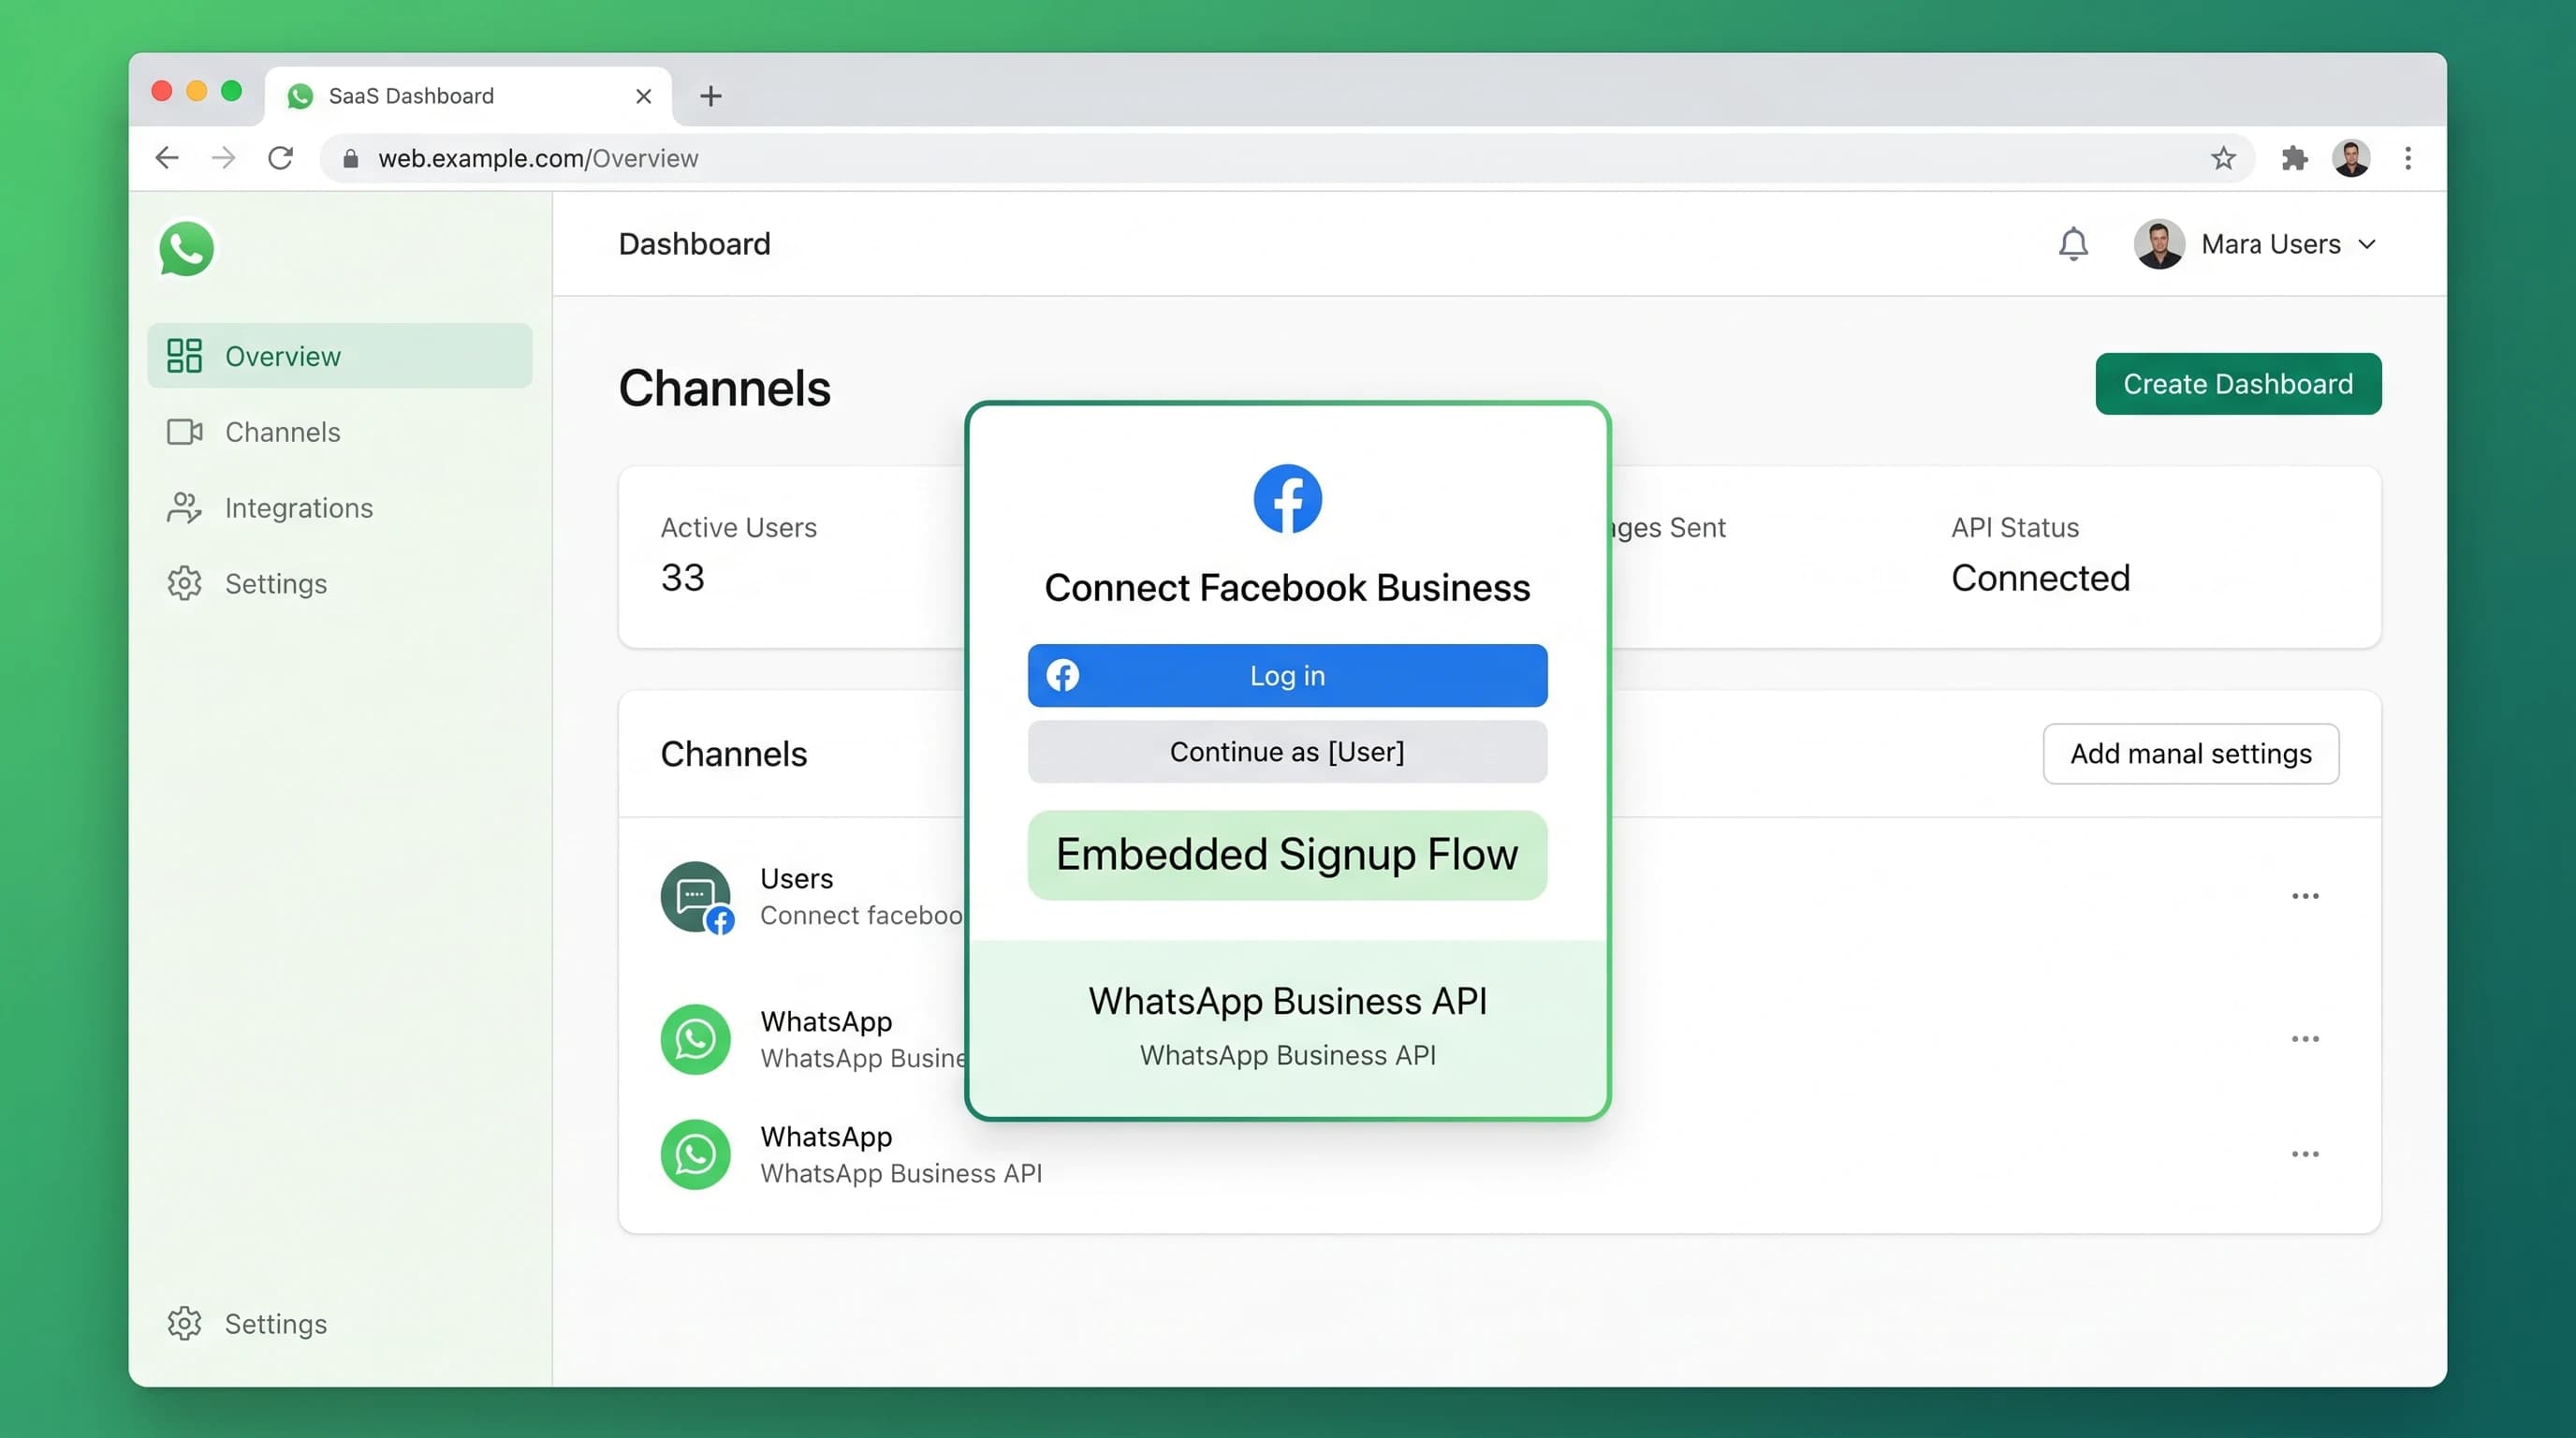Open the browser three-dot menu
Screen dimensions: 2576x1438
point(2408,158)
